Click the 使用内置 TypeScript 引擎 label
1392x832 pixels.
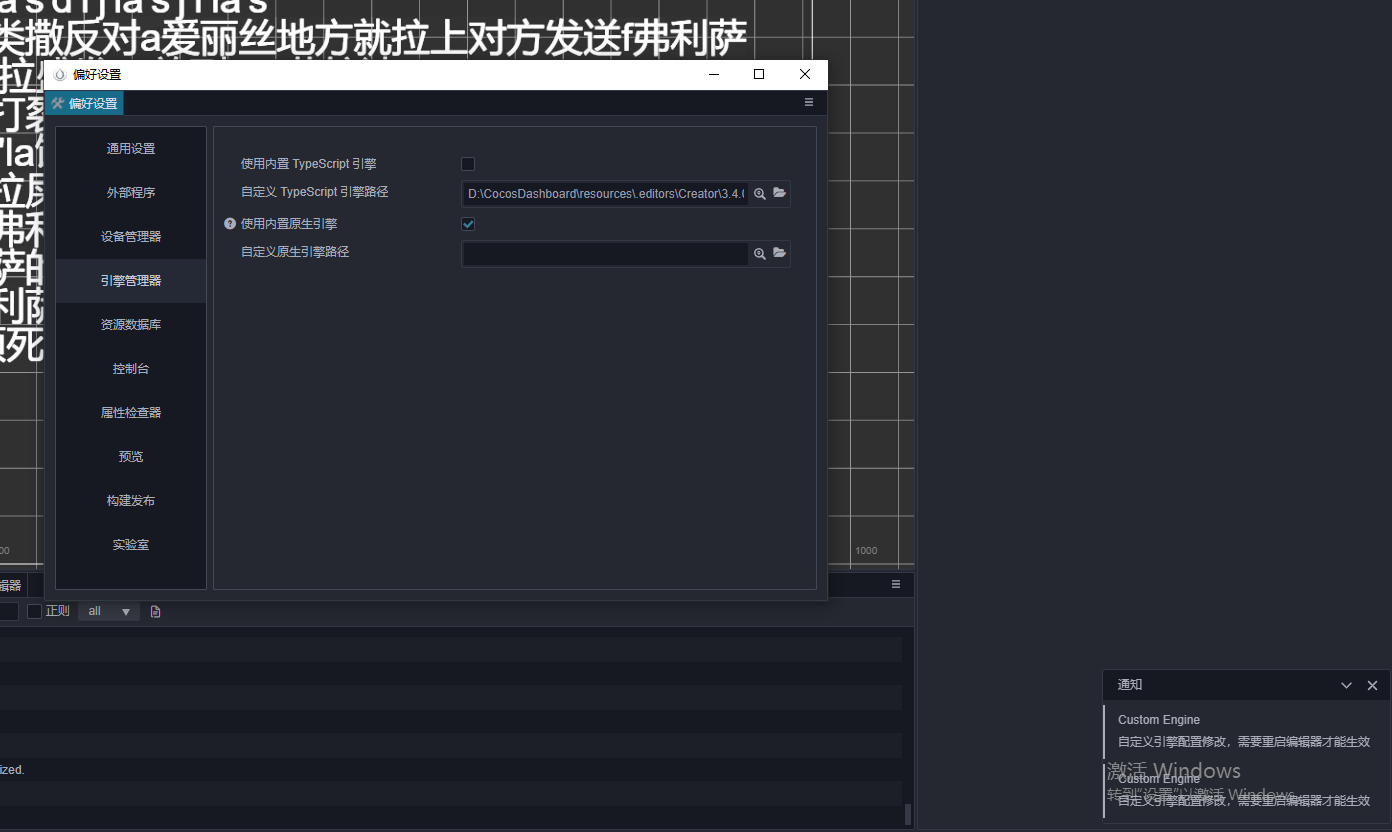(x=309, y=164)
